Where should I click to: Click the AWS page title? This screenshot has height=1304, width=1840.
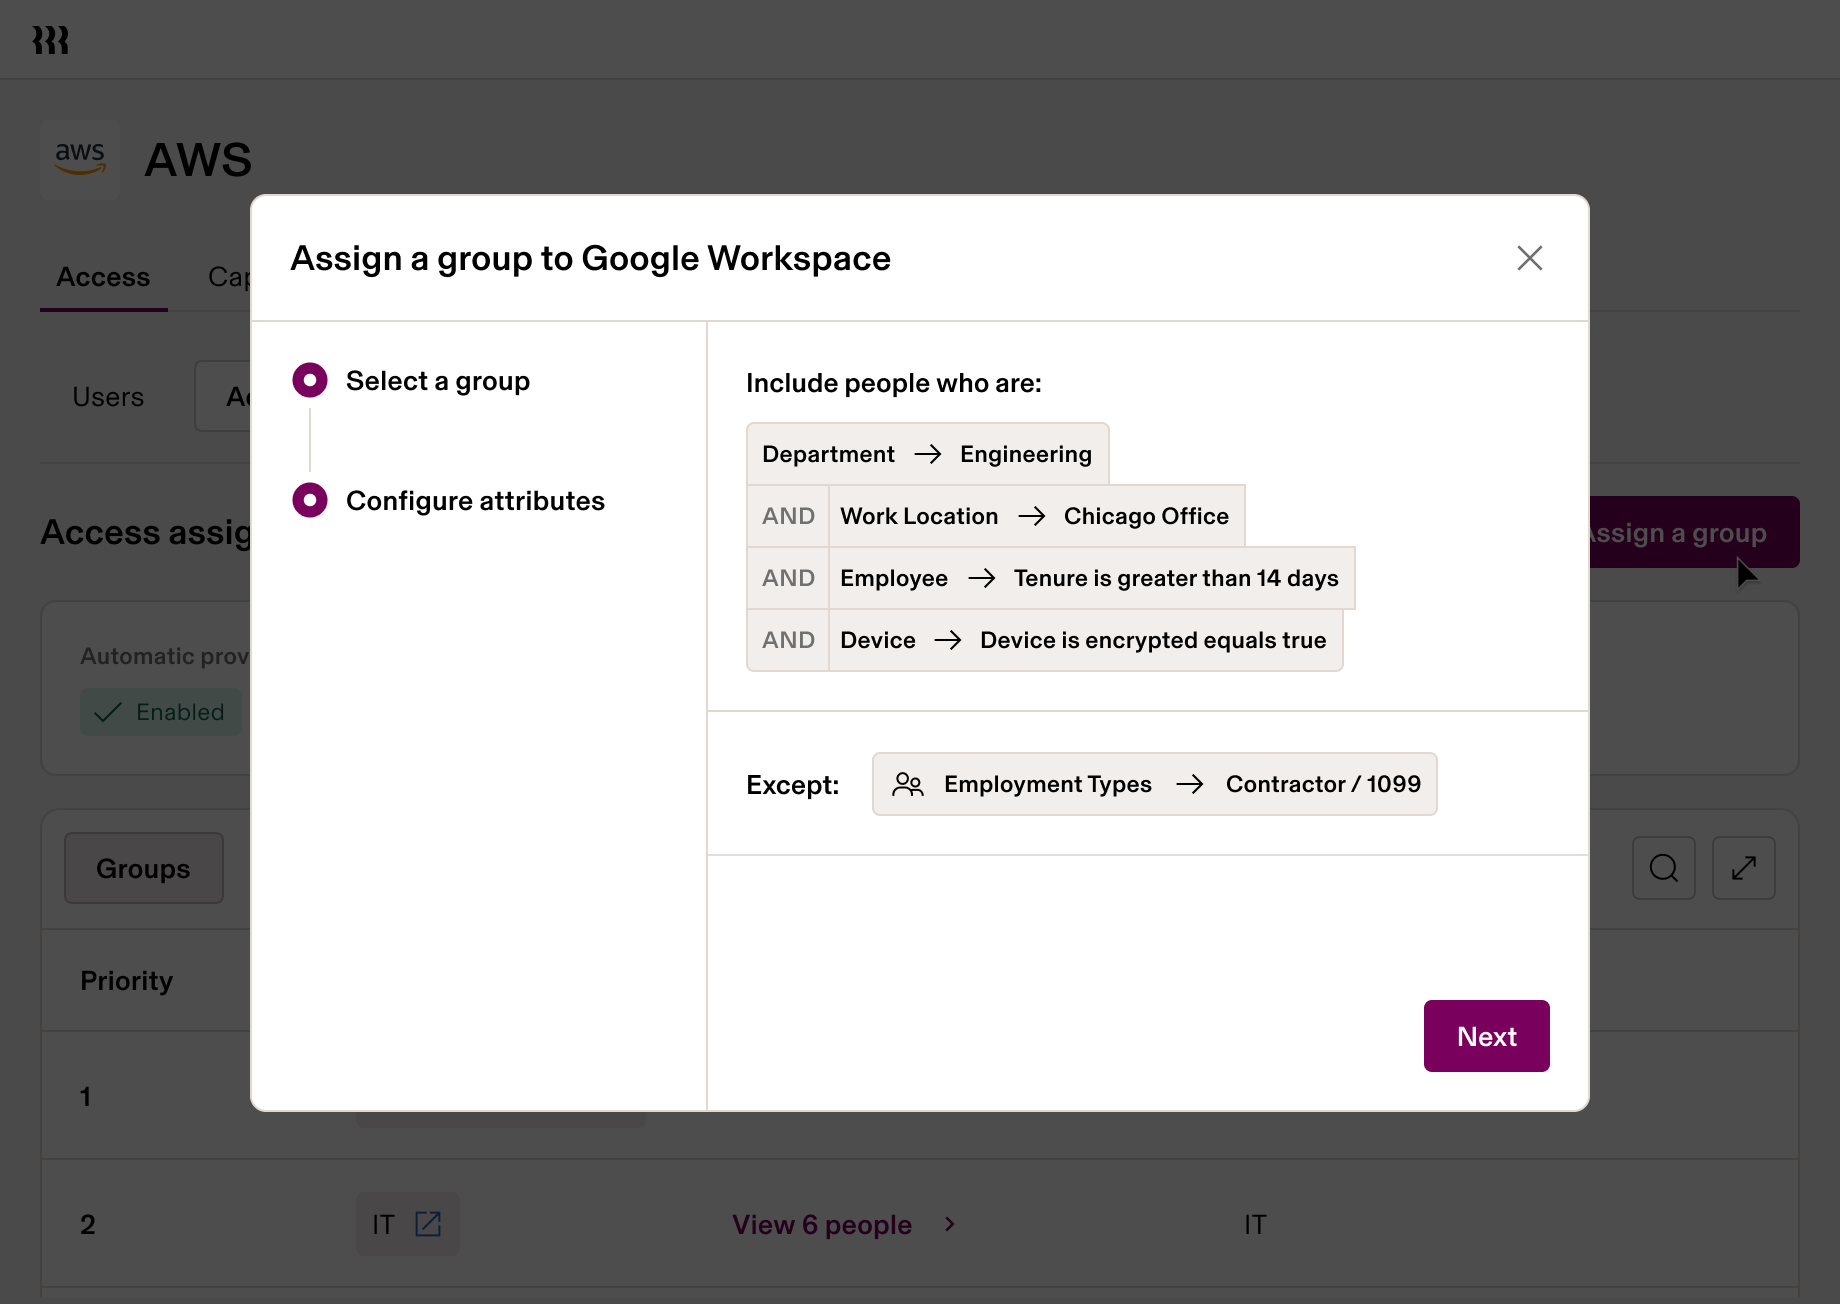pyautogui.click(x=198, y=160)
